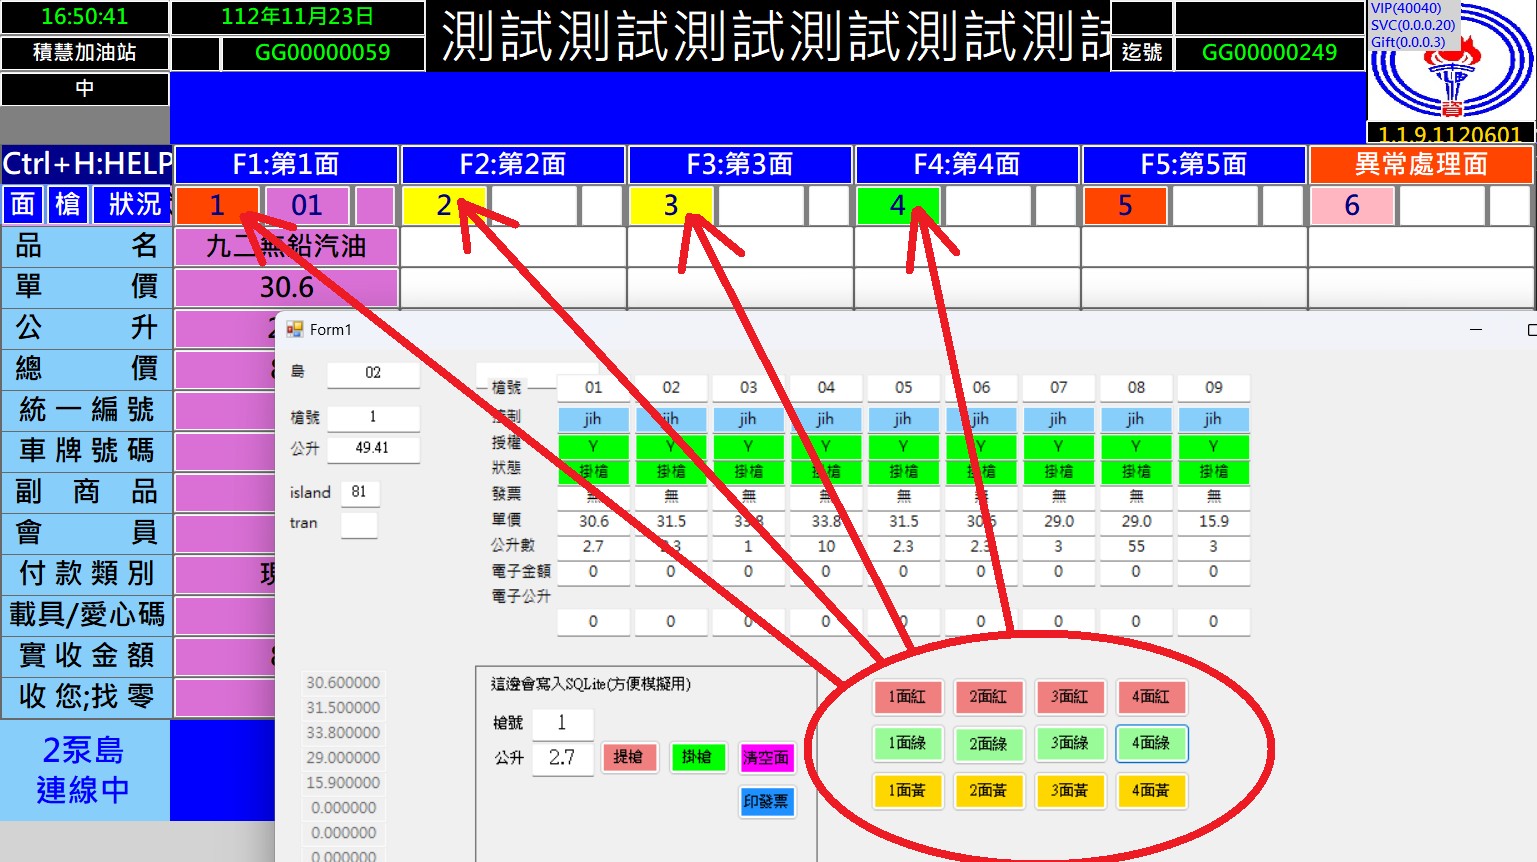
Task: Select the yellow face 3 indicator
Action: click(670, 206)
